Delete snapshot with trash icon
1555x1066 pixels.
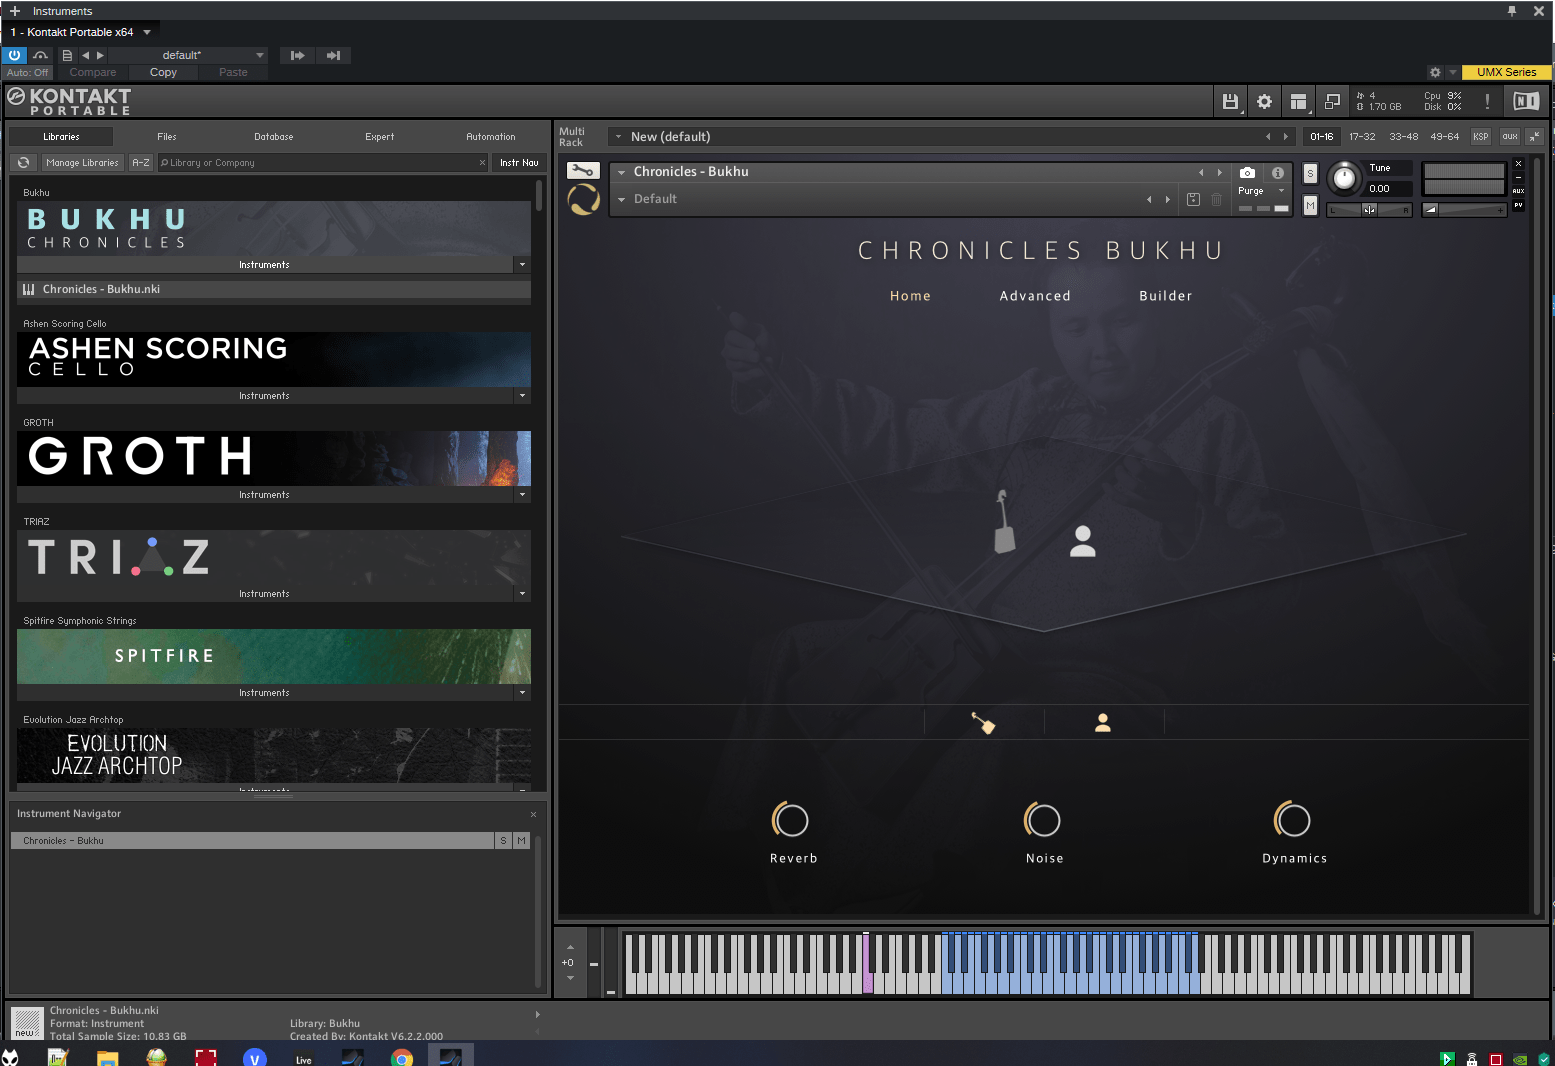tap(1216, 199)
